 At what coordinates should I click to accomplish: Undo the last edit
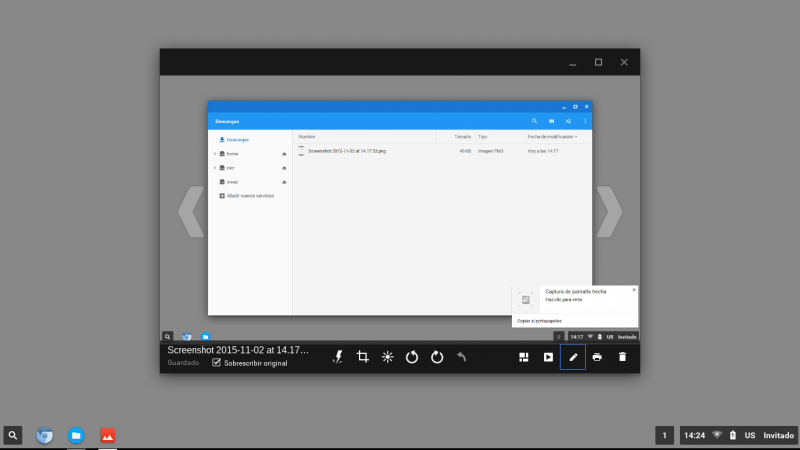pos(462,357)
